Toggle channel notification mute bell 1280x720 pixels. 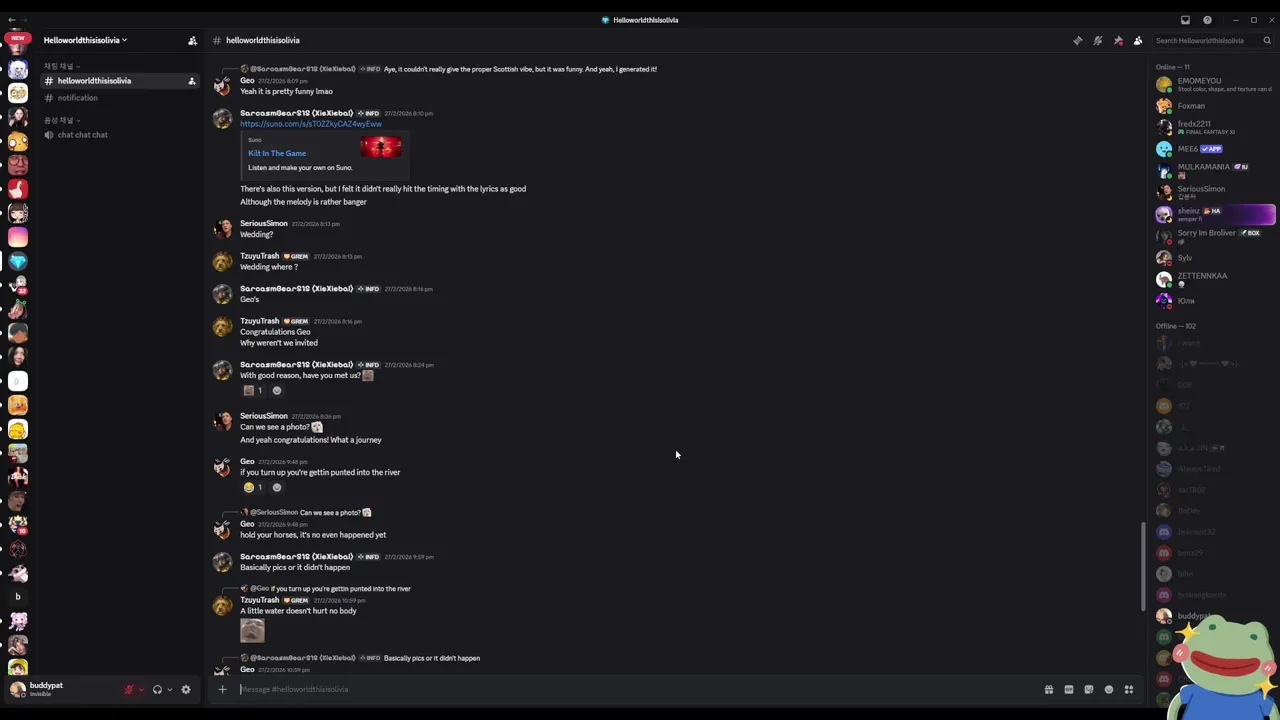[x=1097, y=41]
